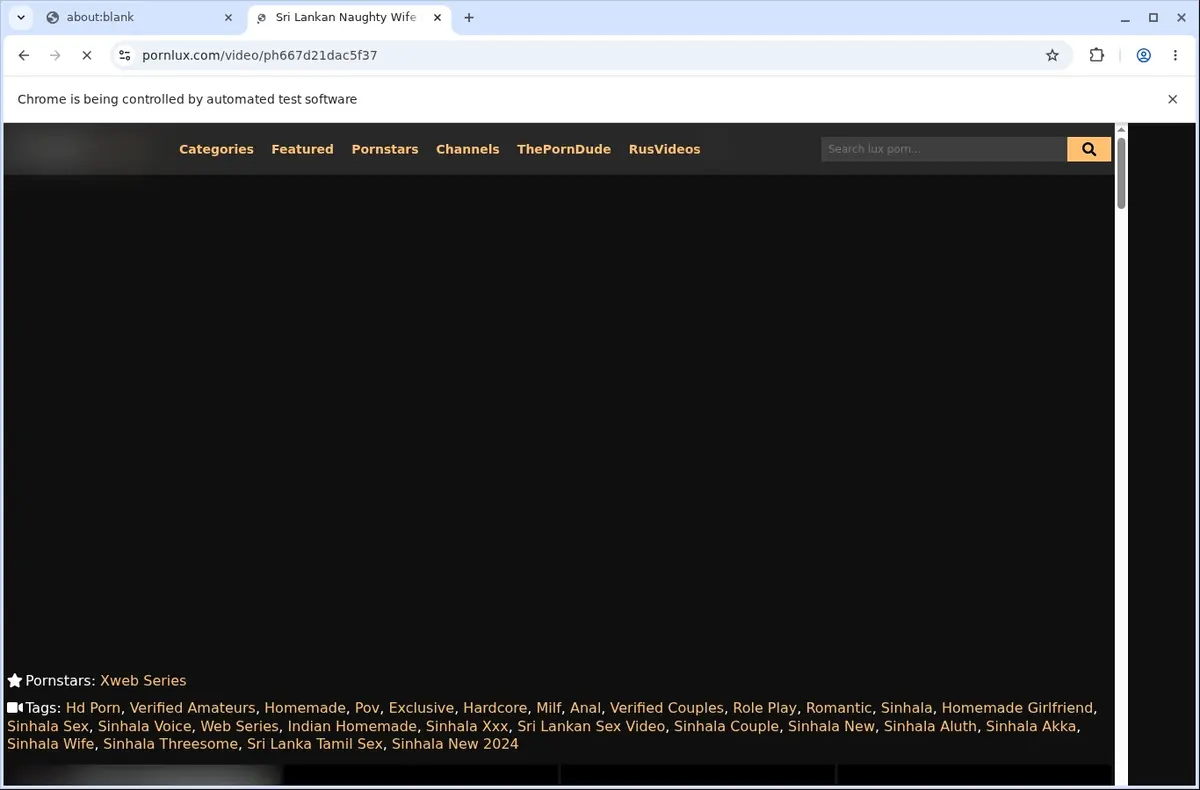Select the Exclusive tag
Viewport: 1200px width, 790px height.
(421, 708)
